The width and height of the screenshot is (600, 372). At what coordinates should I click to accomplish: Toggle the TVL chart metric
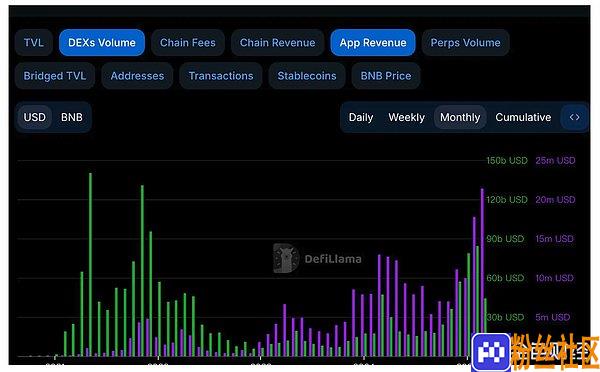click(x=34, y=42)
